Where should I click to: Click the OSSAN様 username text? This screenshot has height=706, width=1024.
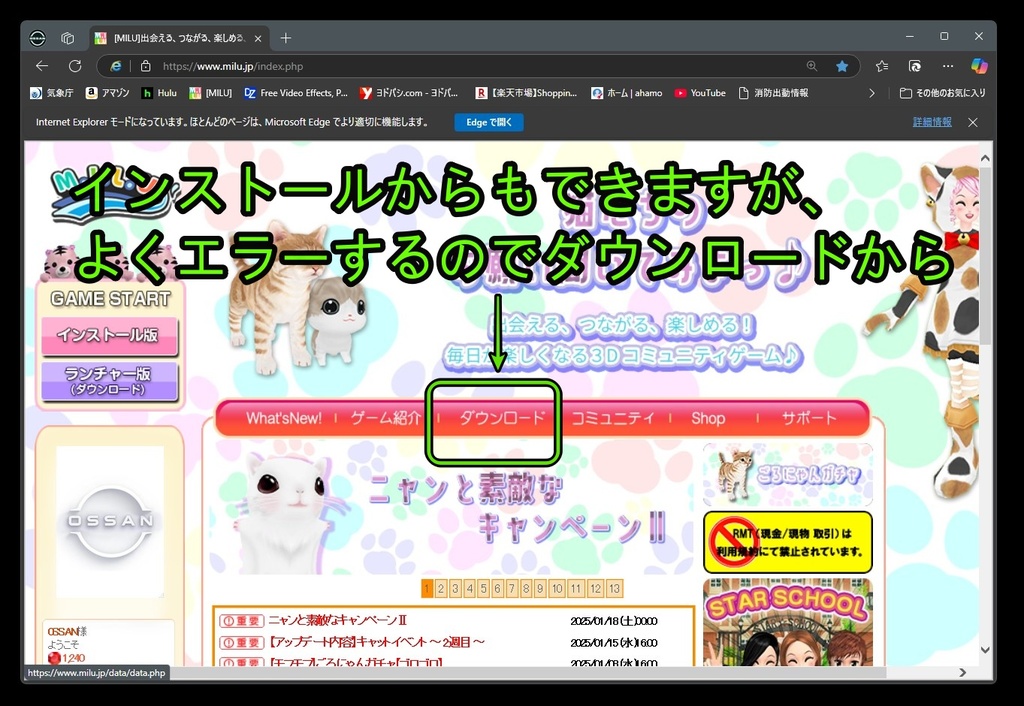(x=67, y=632)
